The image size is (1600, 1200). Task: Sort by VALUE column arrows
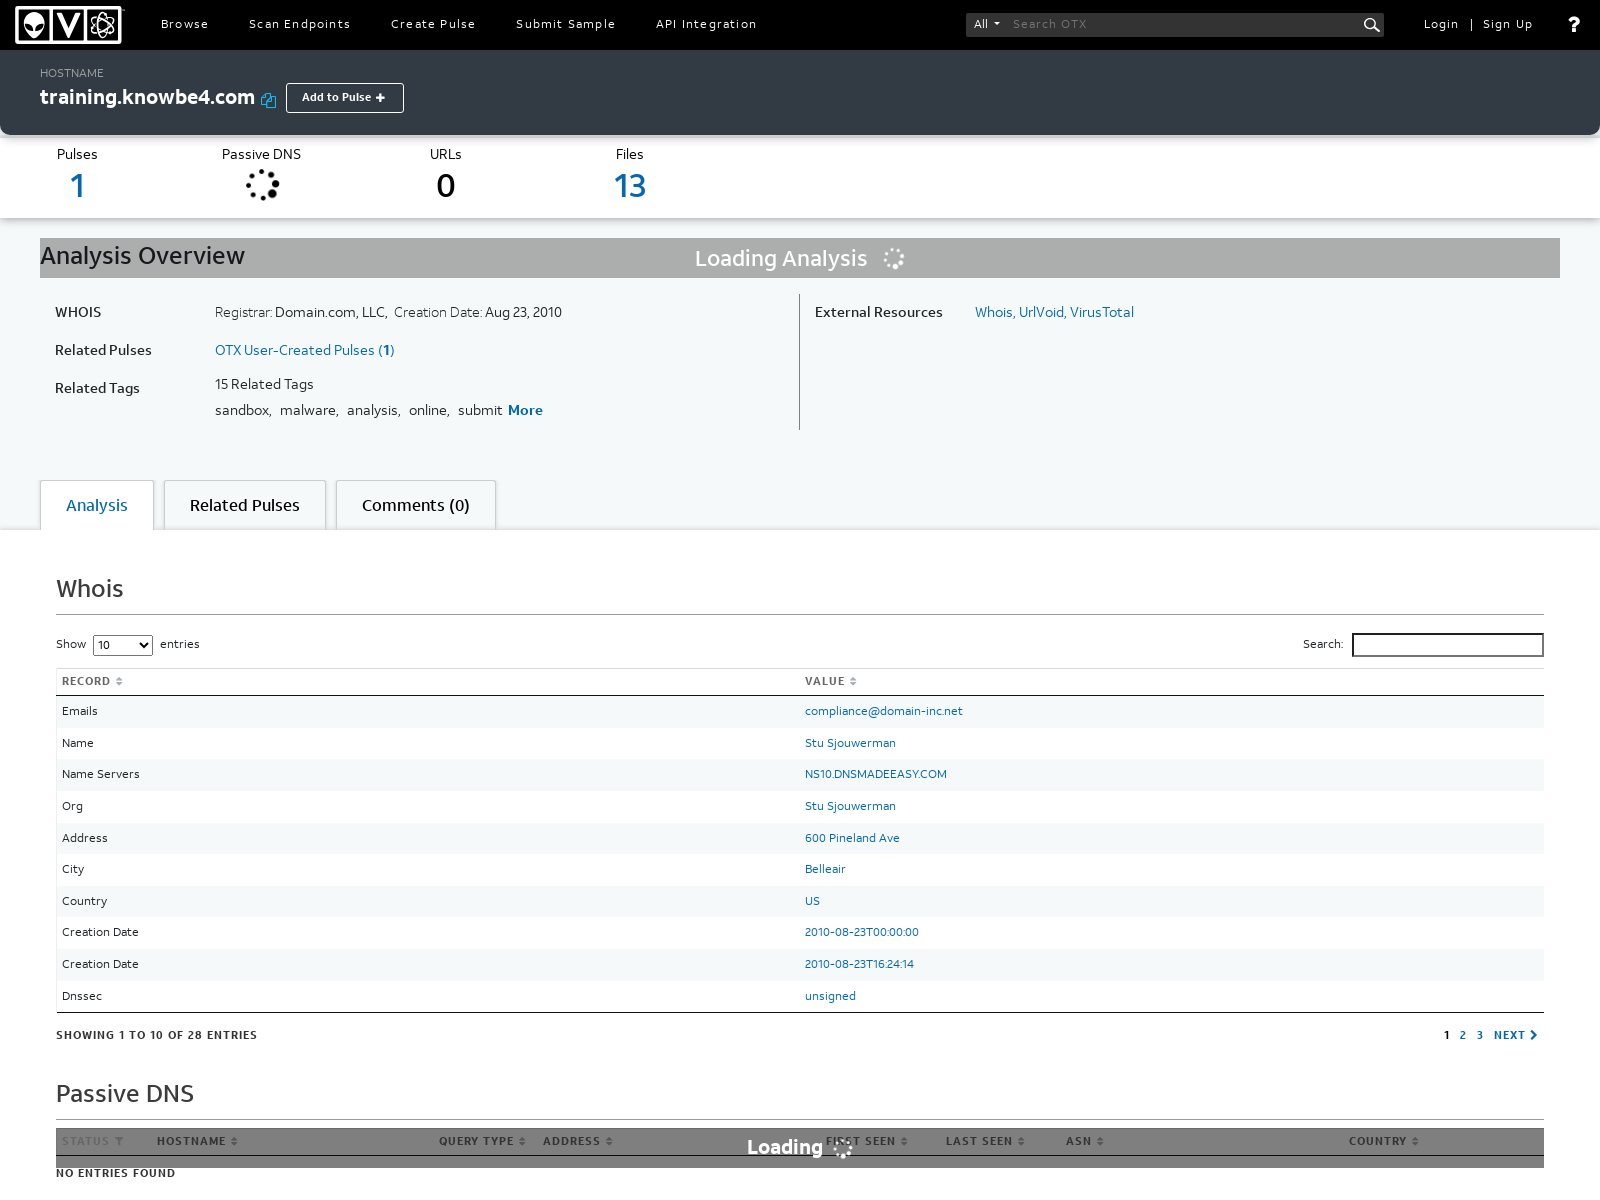853,682
